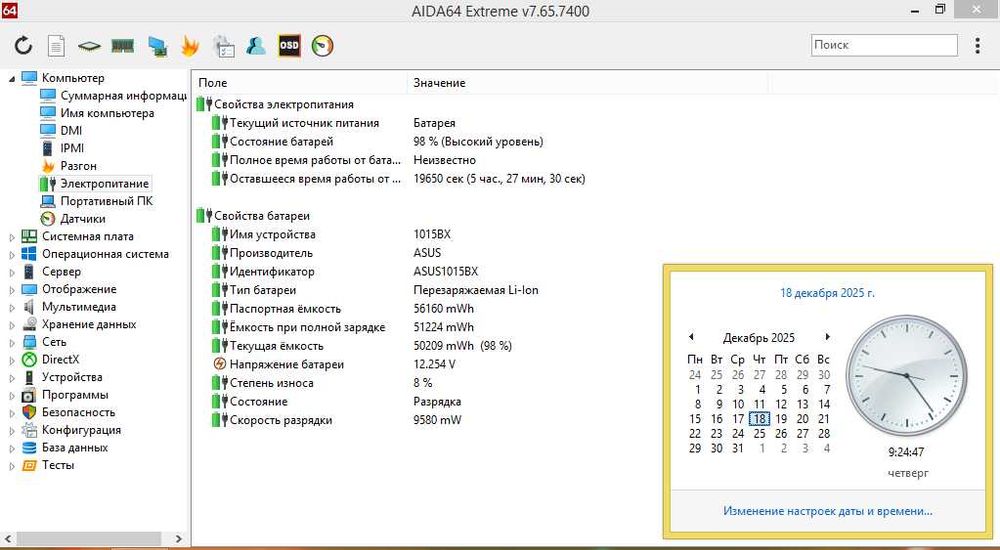Click the Декабрь 2025 calendar header
Screen dimensions: 1000x550
(759, 338)
